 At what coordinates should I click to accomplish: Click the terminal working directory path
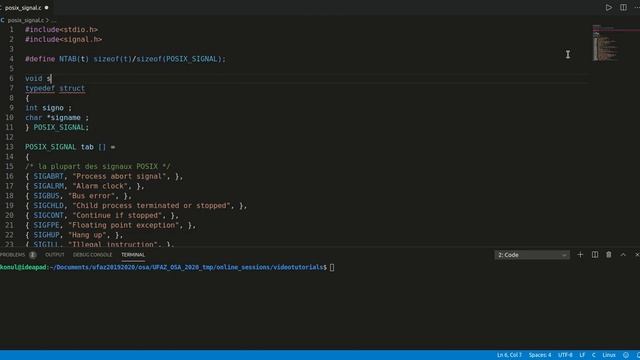click(x=187, y=267)
